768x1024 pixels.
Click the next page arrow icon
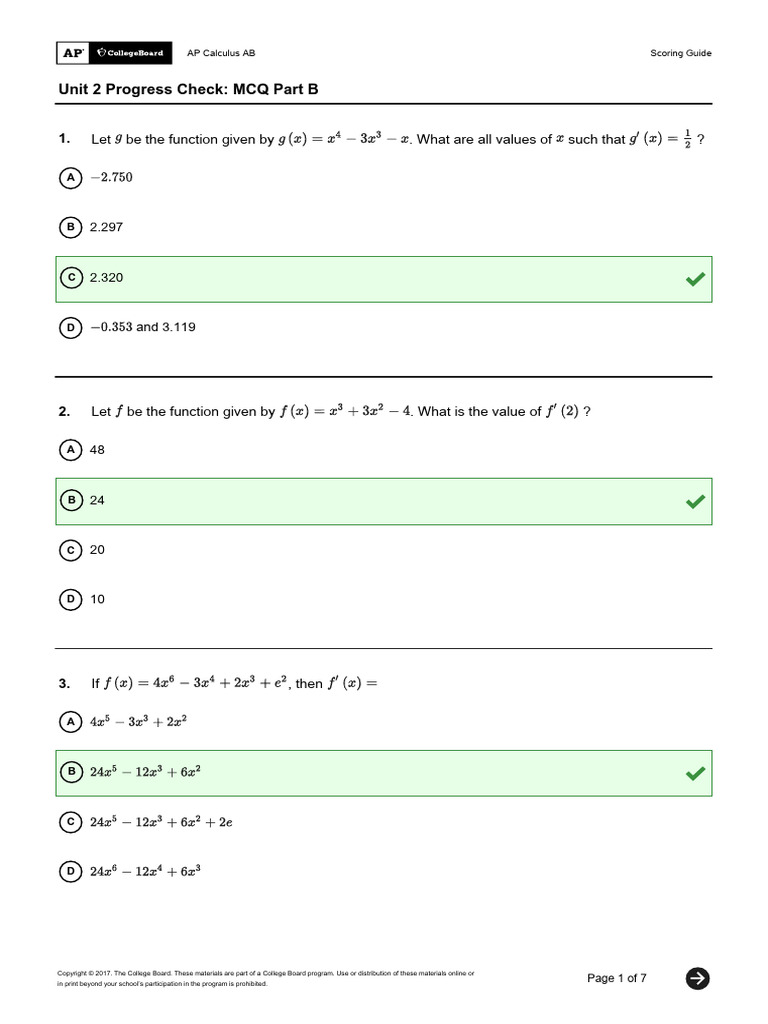(x=697, y=978)
